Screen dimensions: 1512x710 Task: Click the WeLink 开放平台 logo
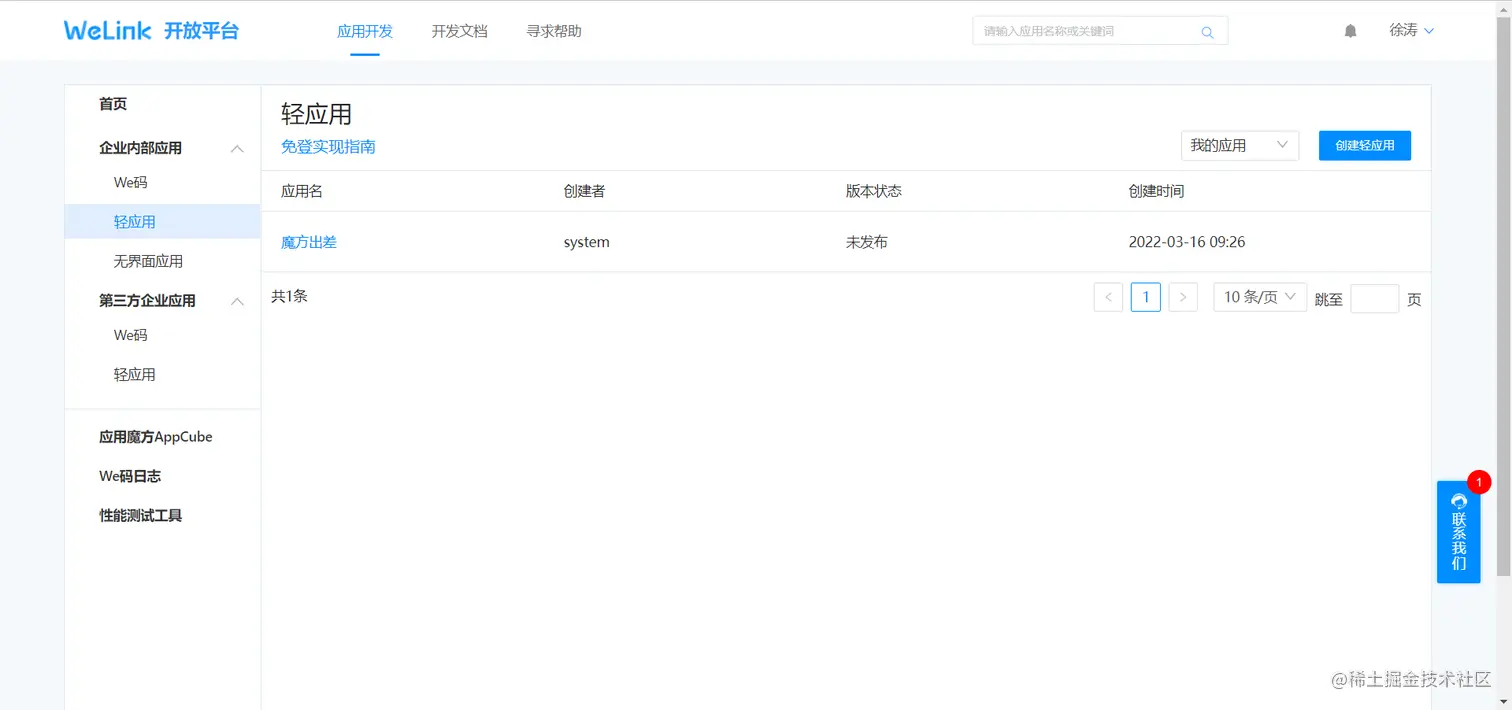click(152, 30)
